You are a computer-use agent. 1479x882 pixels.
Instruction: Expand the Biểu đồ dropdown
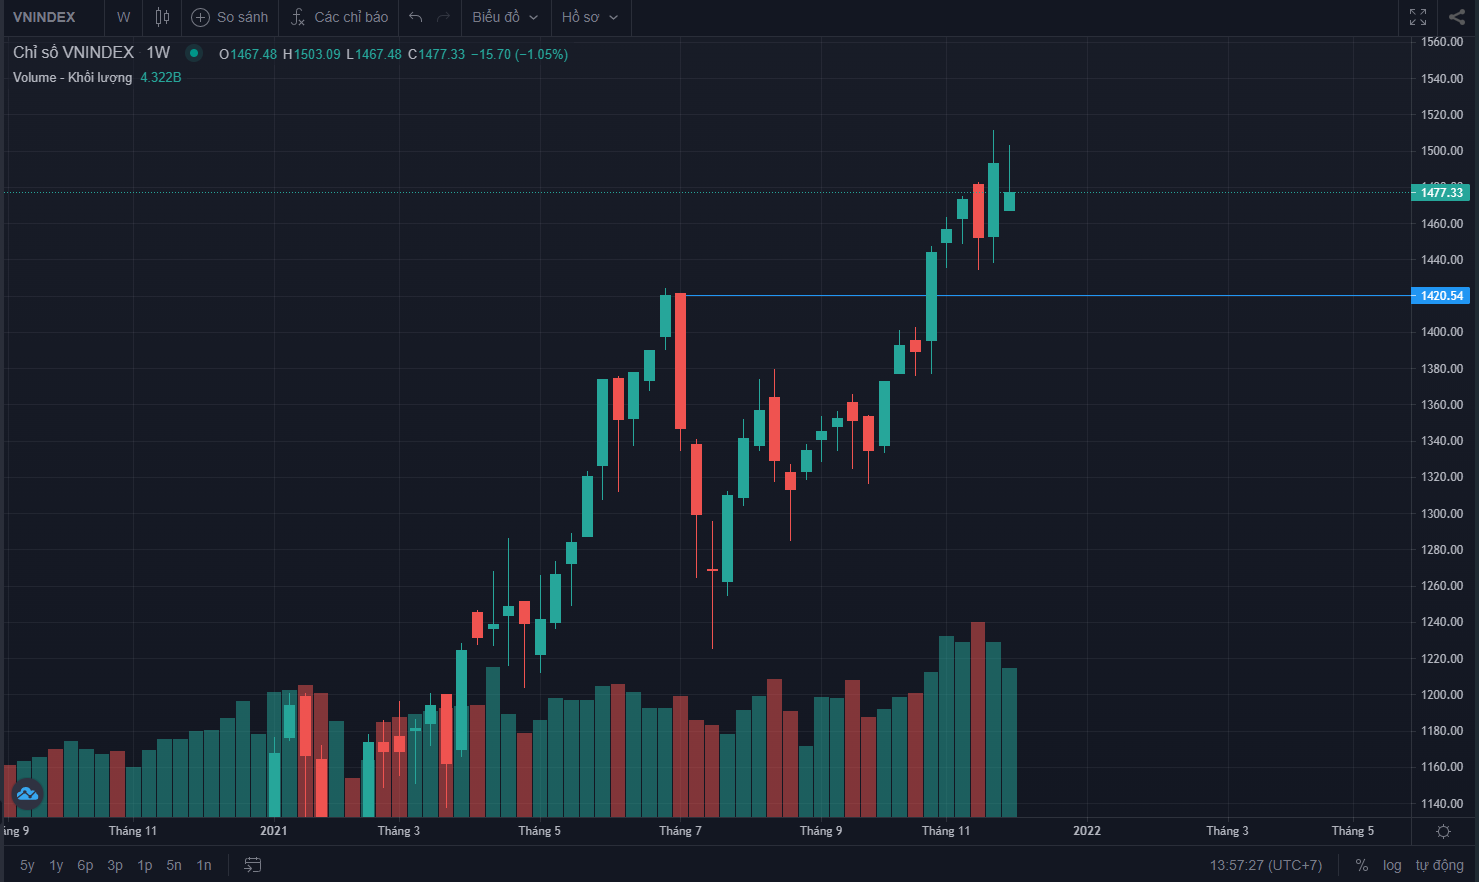click(505, 17)
